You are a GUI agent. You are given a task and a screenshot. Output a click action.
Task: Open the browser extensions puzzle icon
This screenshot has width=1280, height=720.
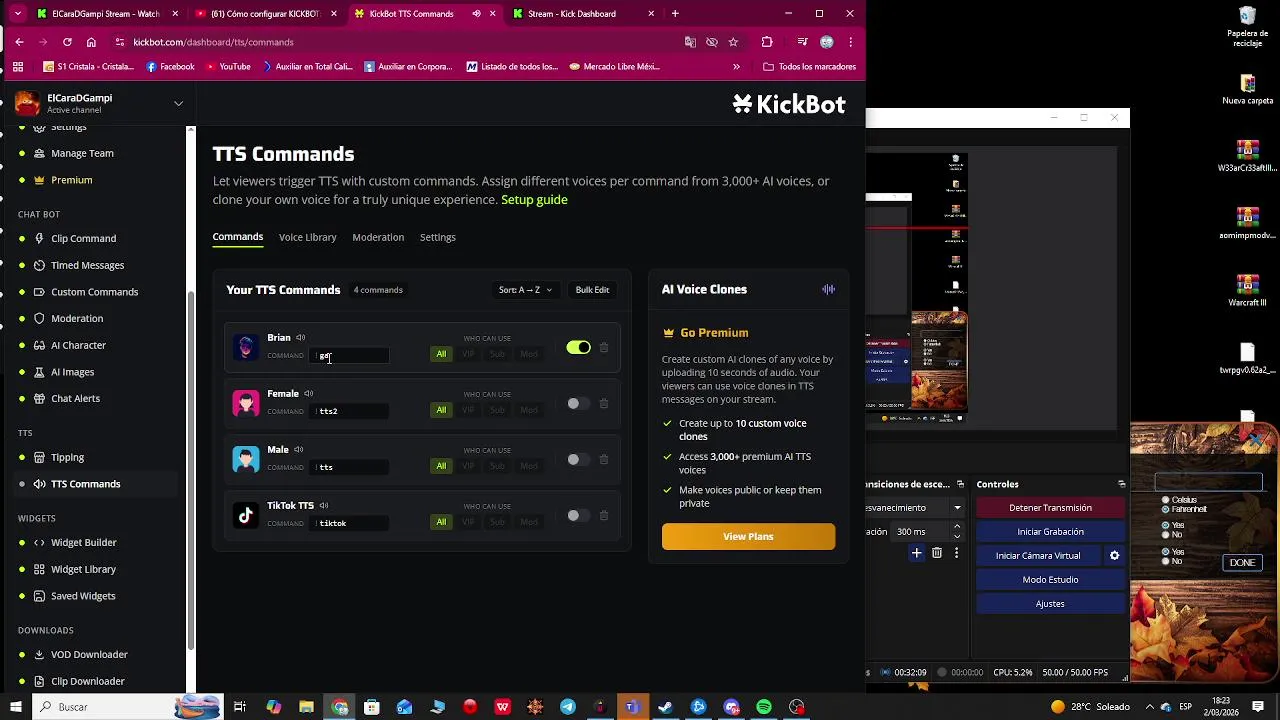767,42
